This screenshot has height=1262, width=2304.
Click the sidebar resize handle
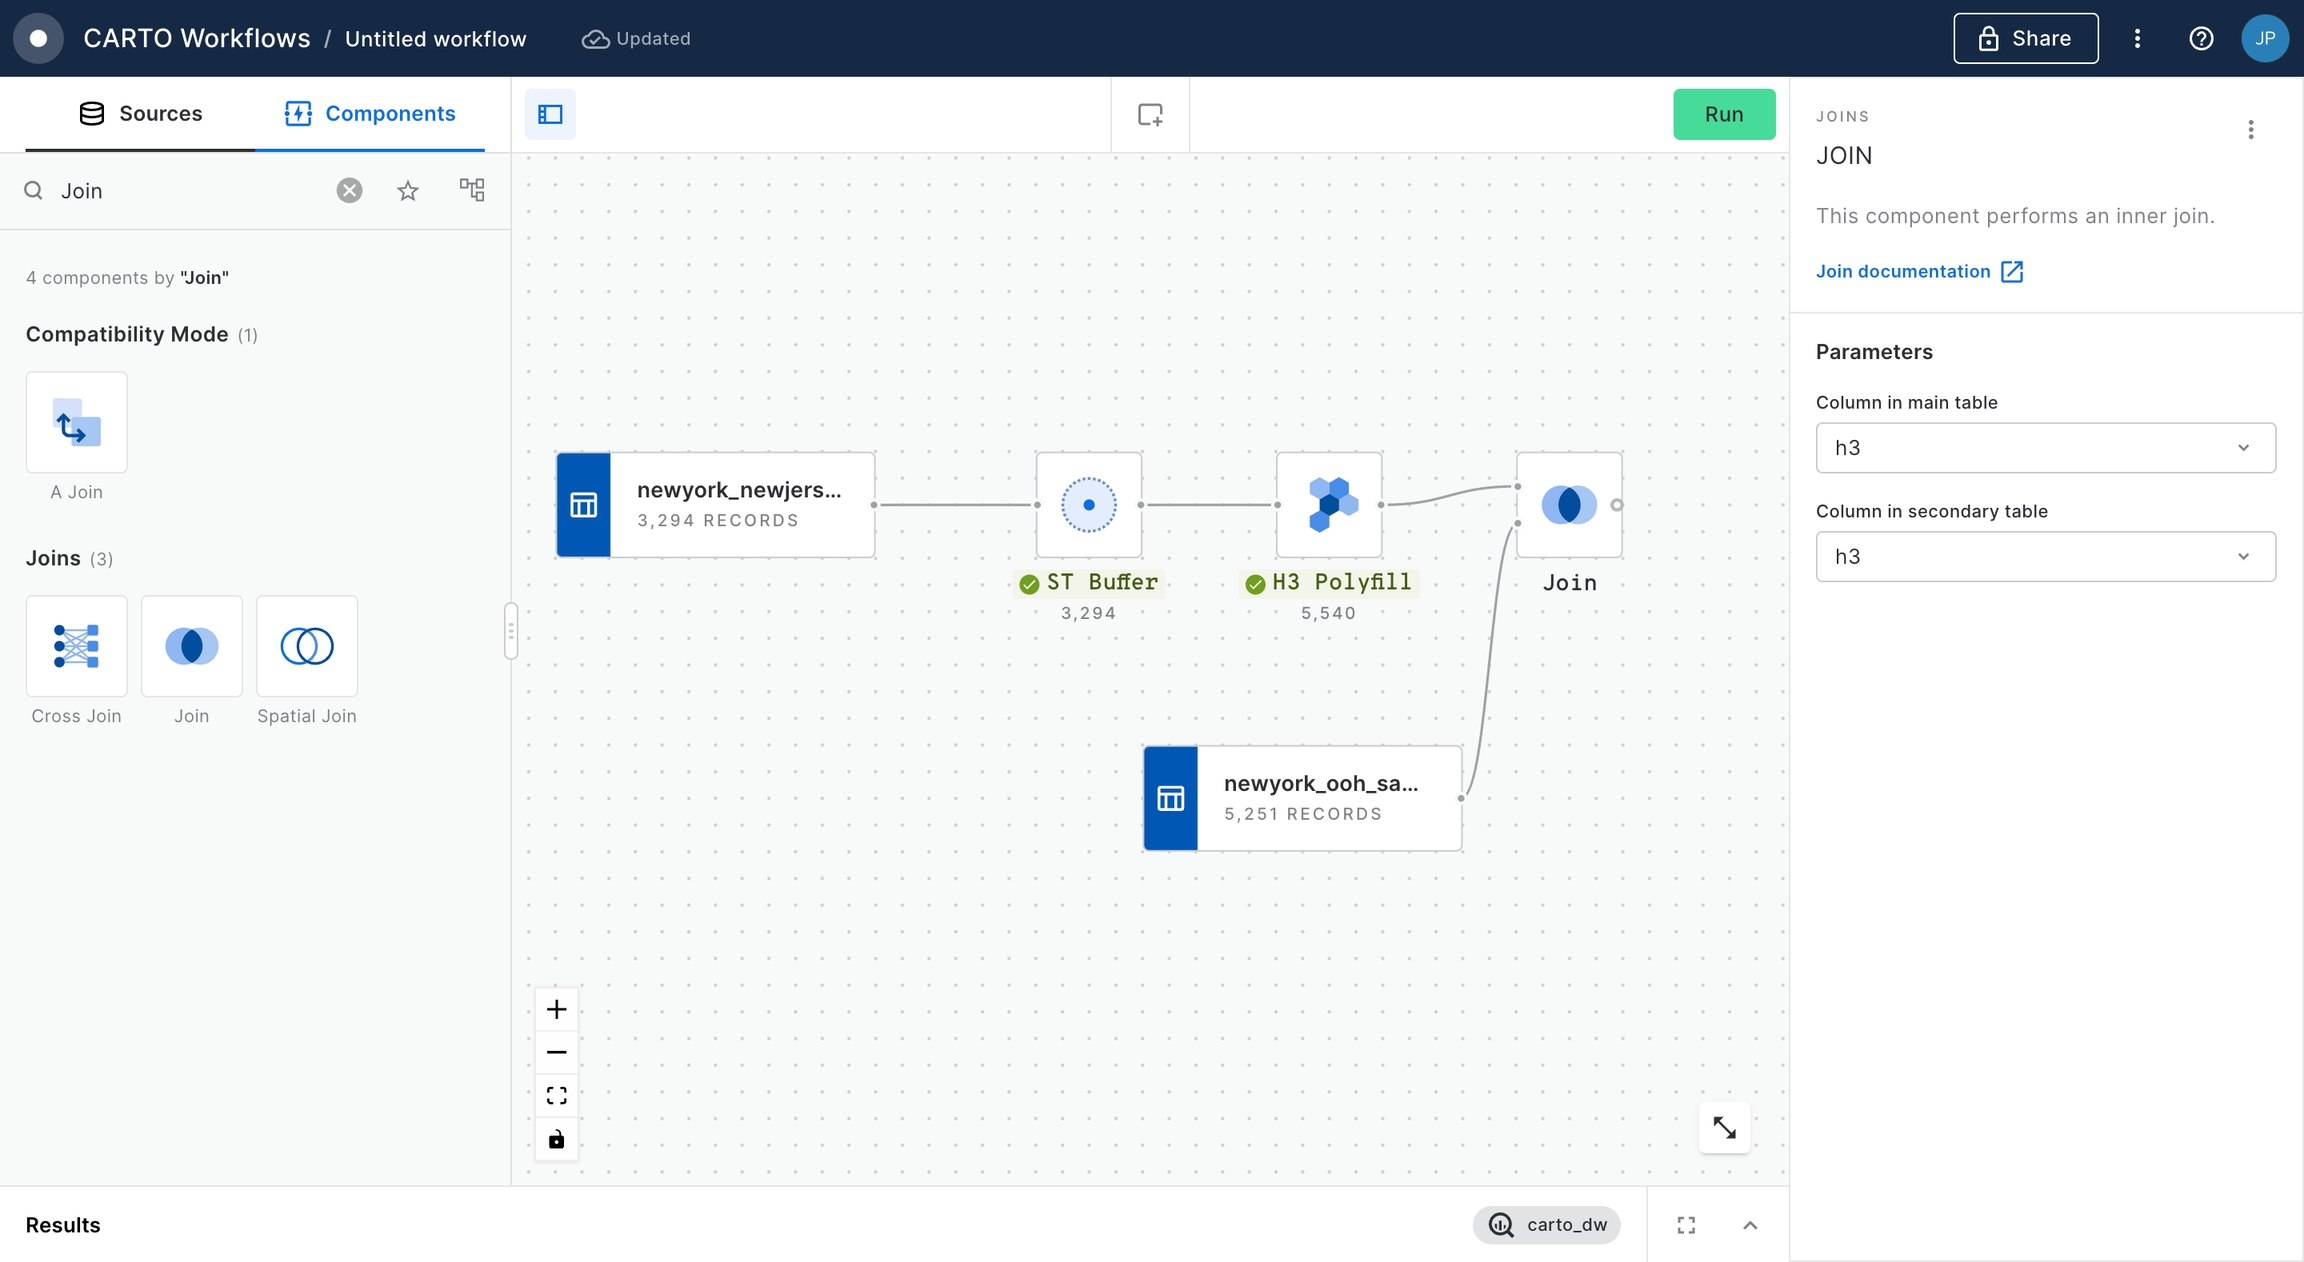click(x=511, y=631)
